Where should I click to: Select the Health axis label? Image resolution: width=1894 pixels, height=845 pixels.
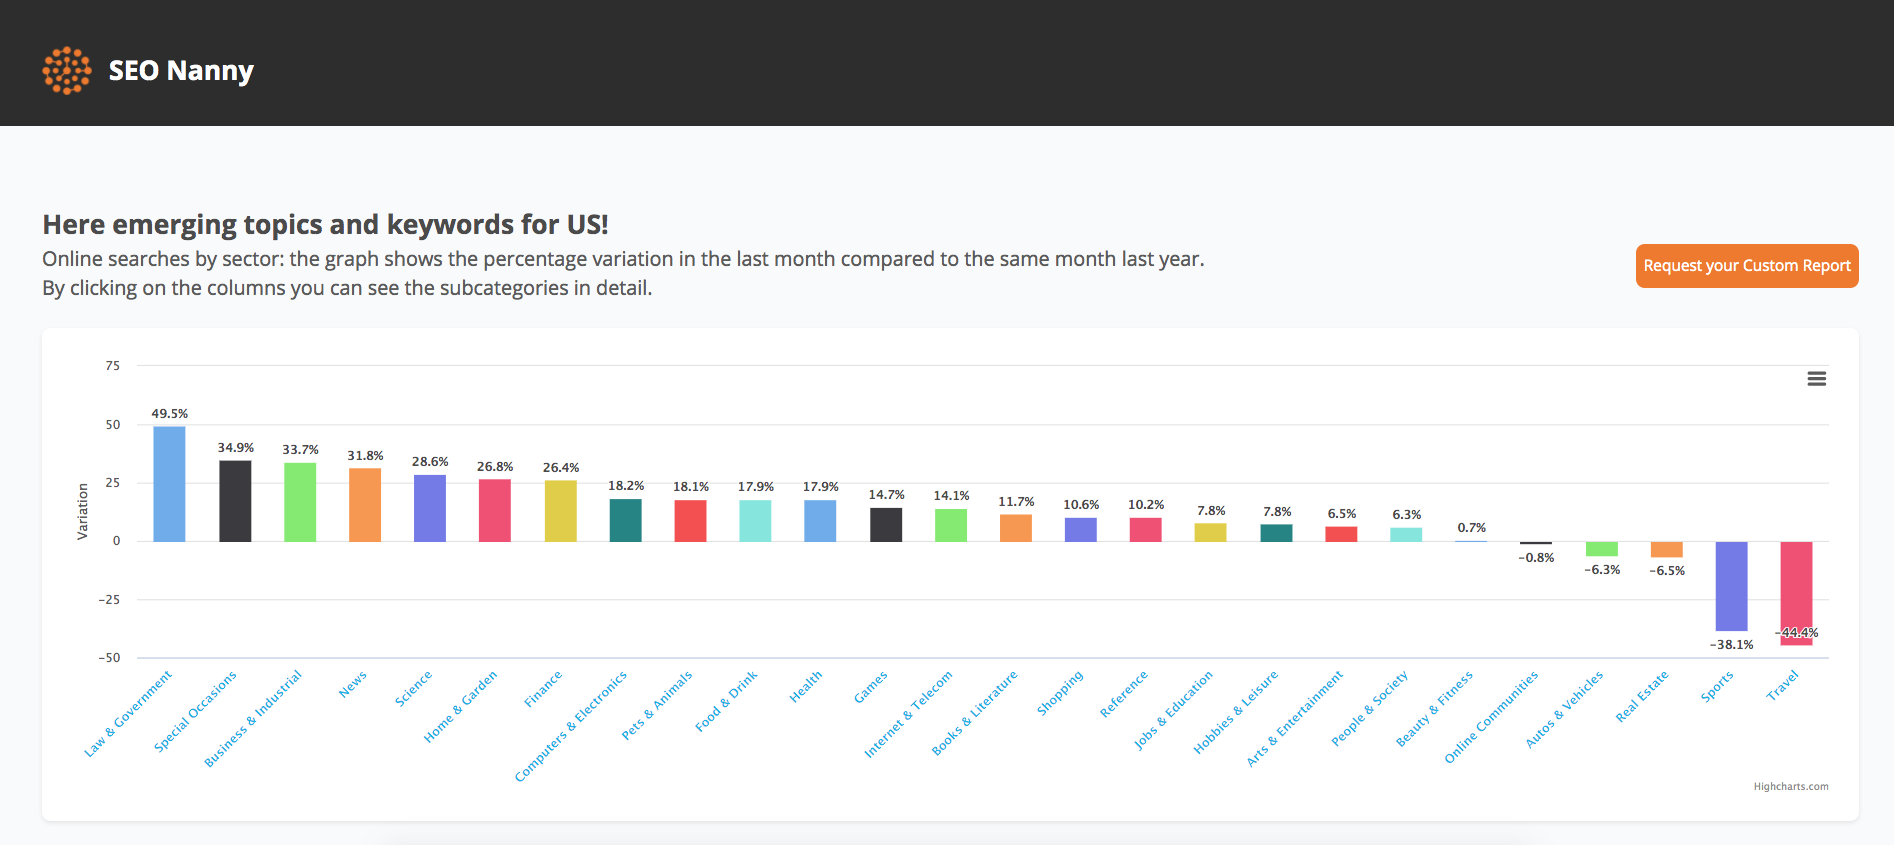(806, 686)
